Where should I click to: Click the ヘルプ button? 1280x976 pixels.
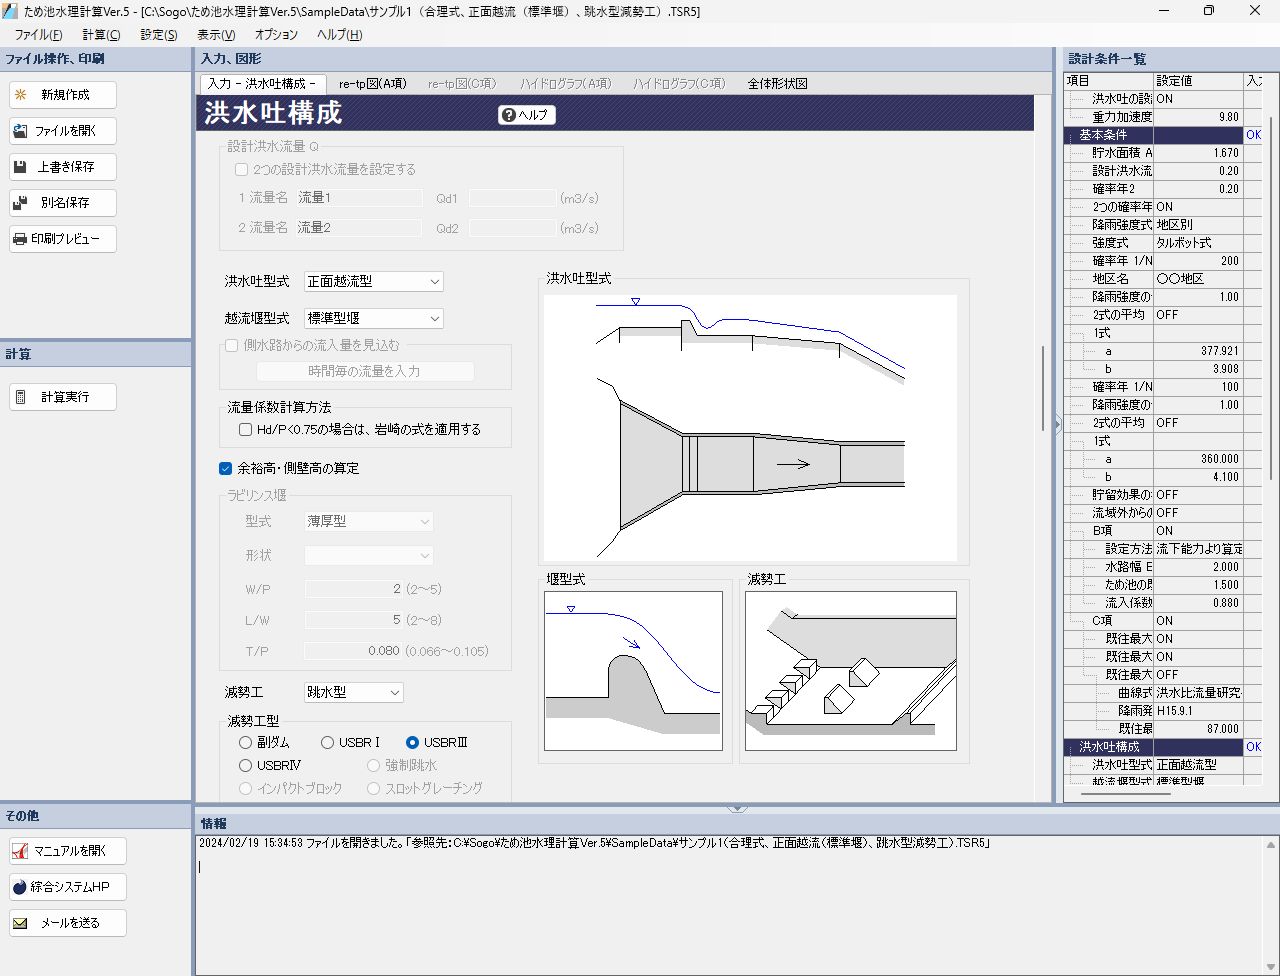click(x=527, y=115)
